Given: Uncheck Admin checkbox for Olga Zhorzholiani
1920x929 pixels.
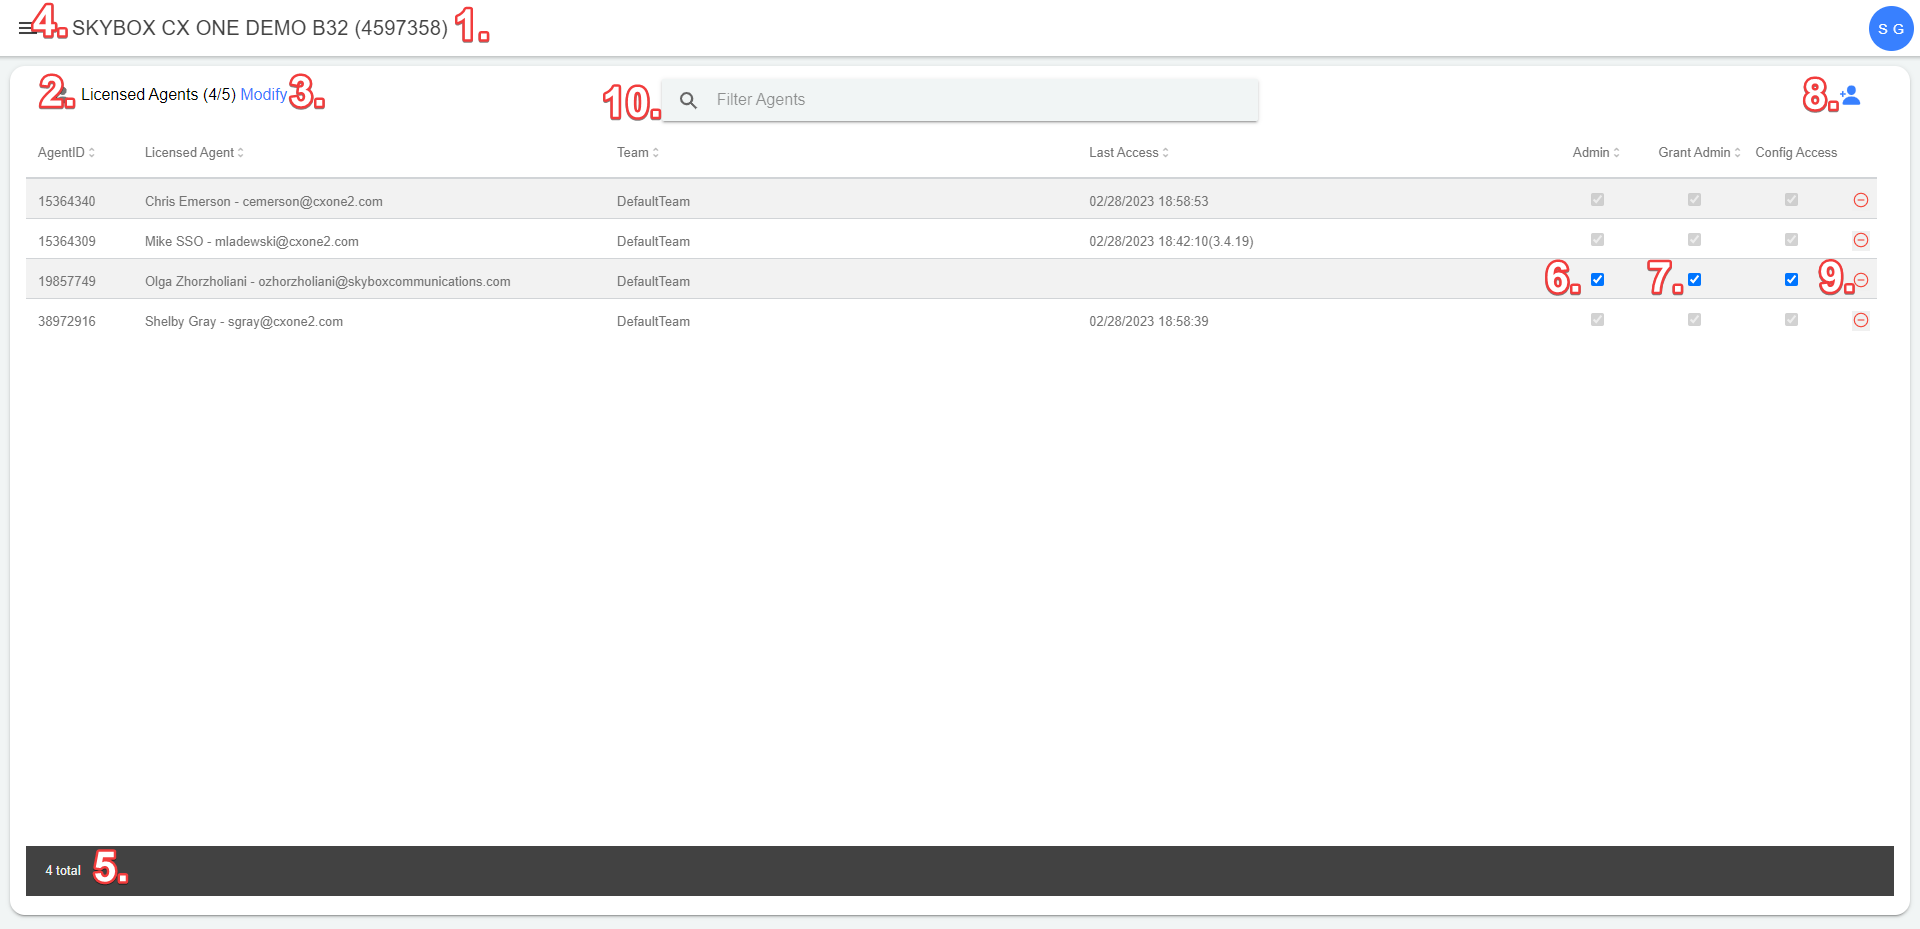Looking at the screenshot, I should (x=1597, y=280).
